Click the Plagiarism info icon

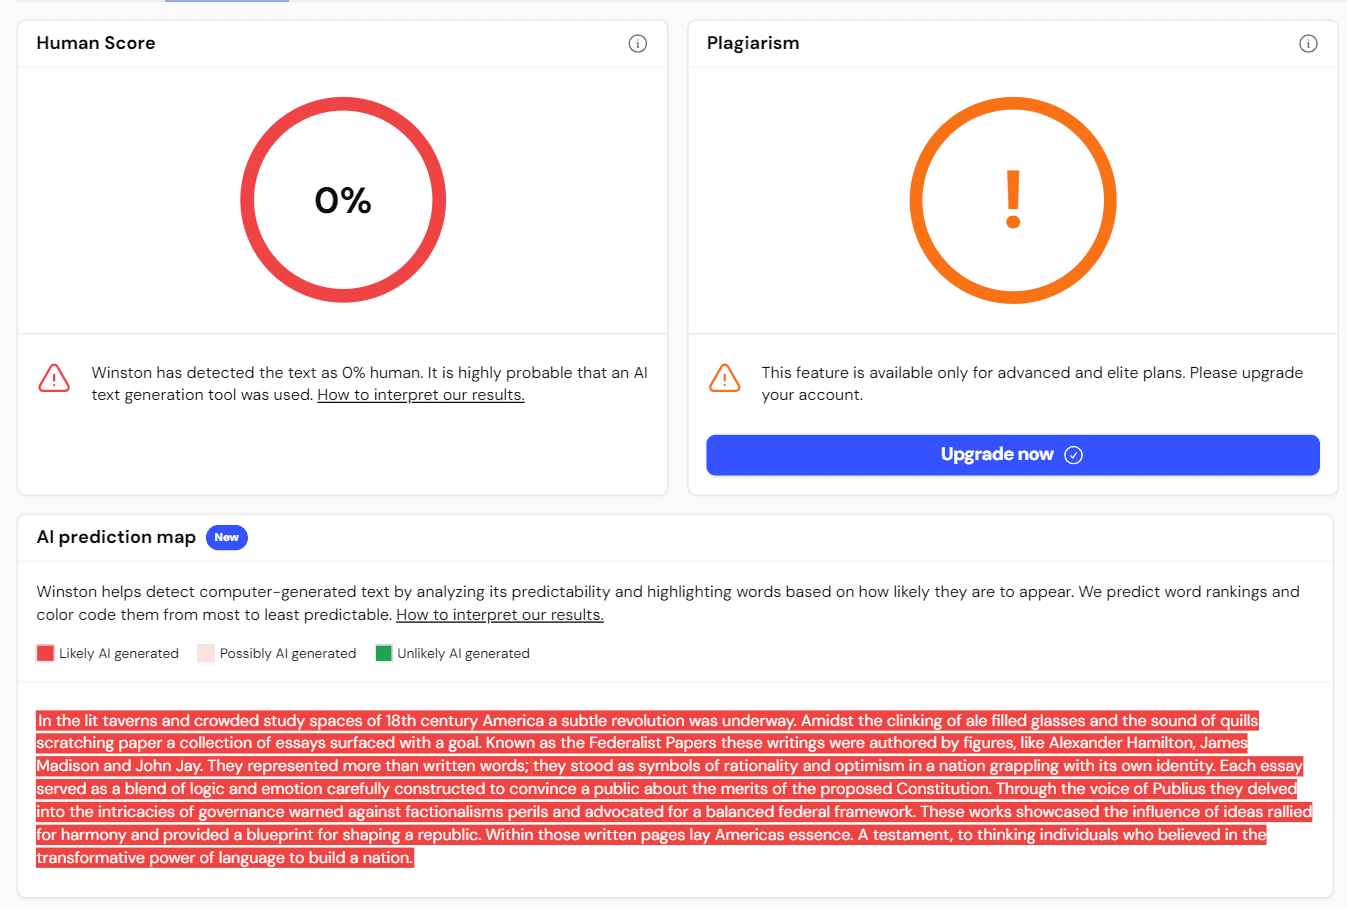1307,44
